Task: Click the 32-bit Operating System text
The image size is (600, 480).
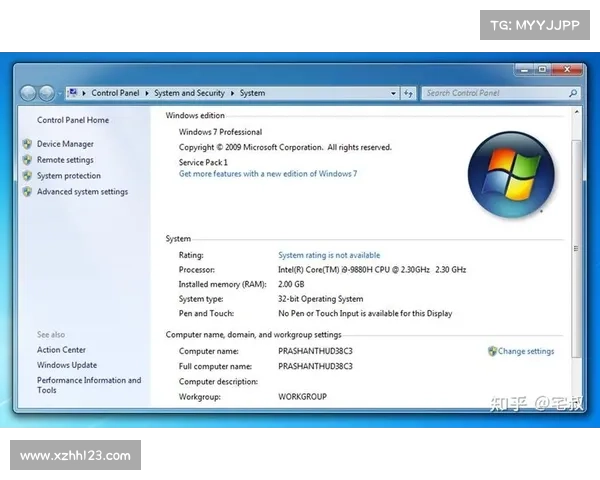Action: pos(321,299)
